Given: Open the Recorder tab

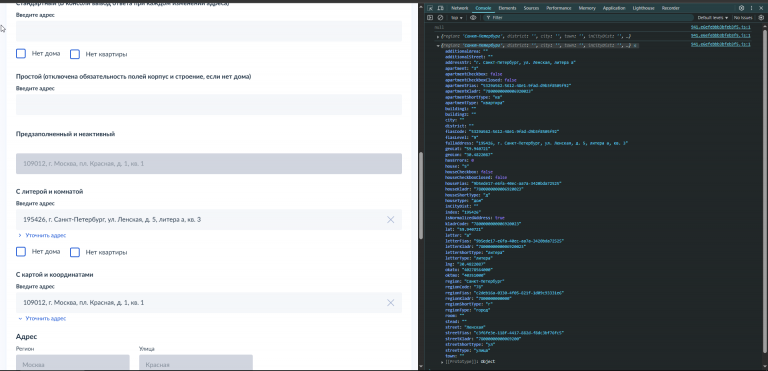Looking at the screenshot, I should pyautogui.click(x=671, y=8).
